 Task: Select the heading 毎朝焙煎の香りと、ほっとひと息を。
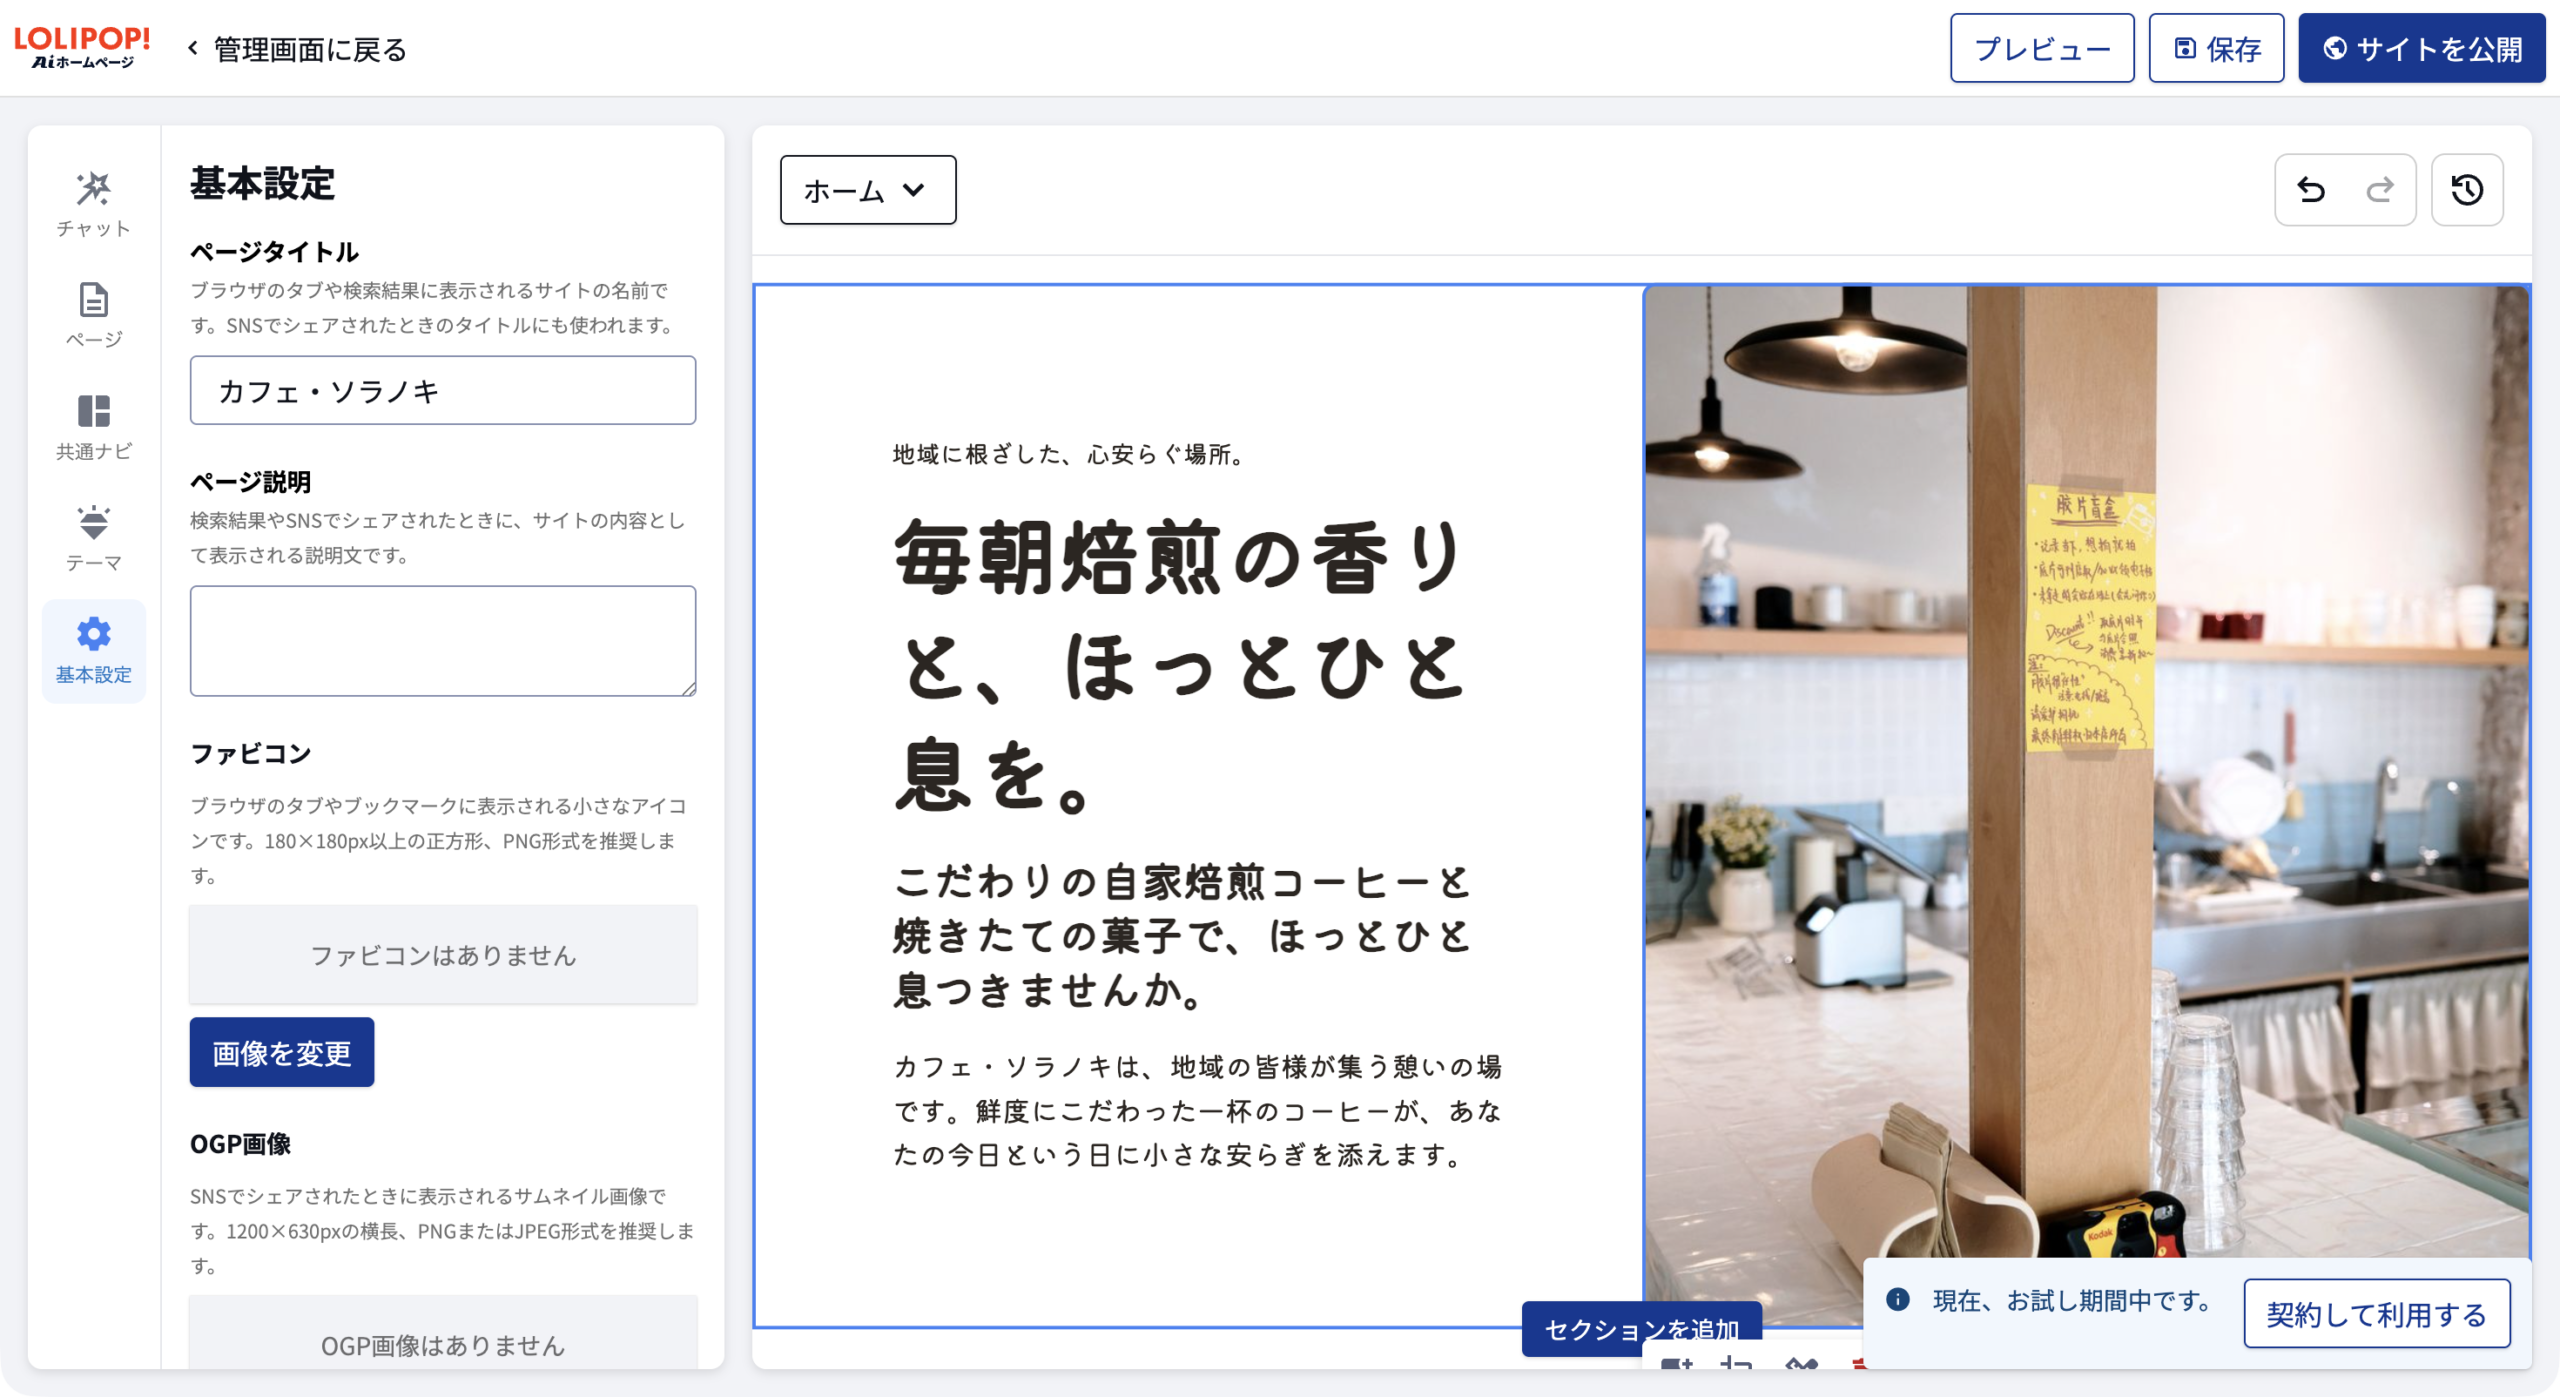pyautogui.click(x=1180, y=664)
